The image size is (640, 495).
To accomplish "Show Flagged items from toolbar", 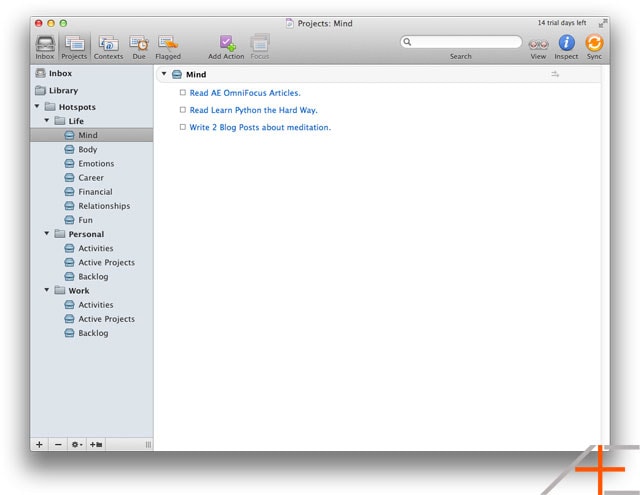I will tap(168, 43).
